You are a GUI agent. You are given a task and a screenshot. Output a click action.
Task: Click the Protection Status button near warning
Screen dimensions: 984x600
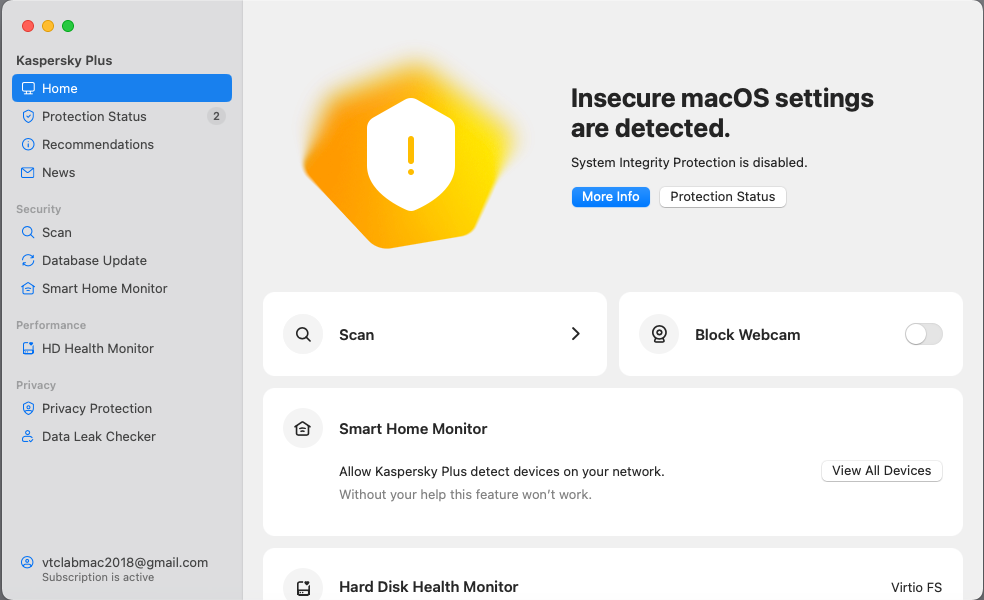point(722,197)
